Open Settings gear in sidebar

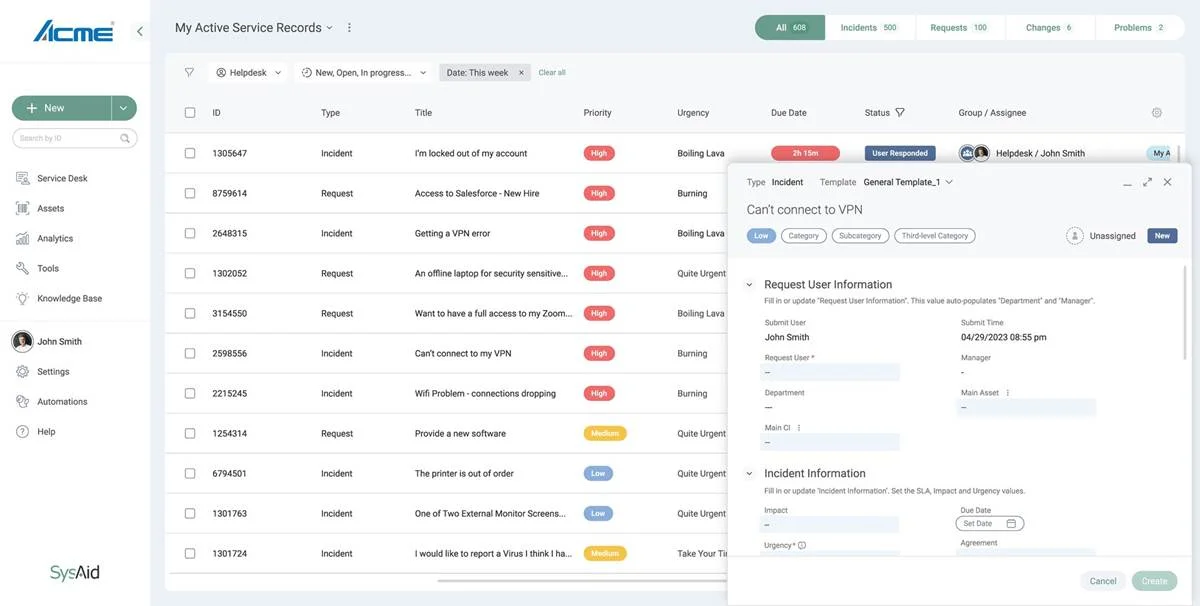[22, 371]
